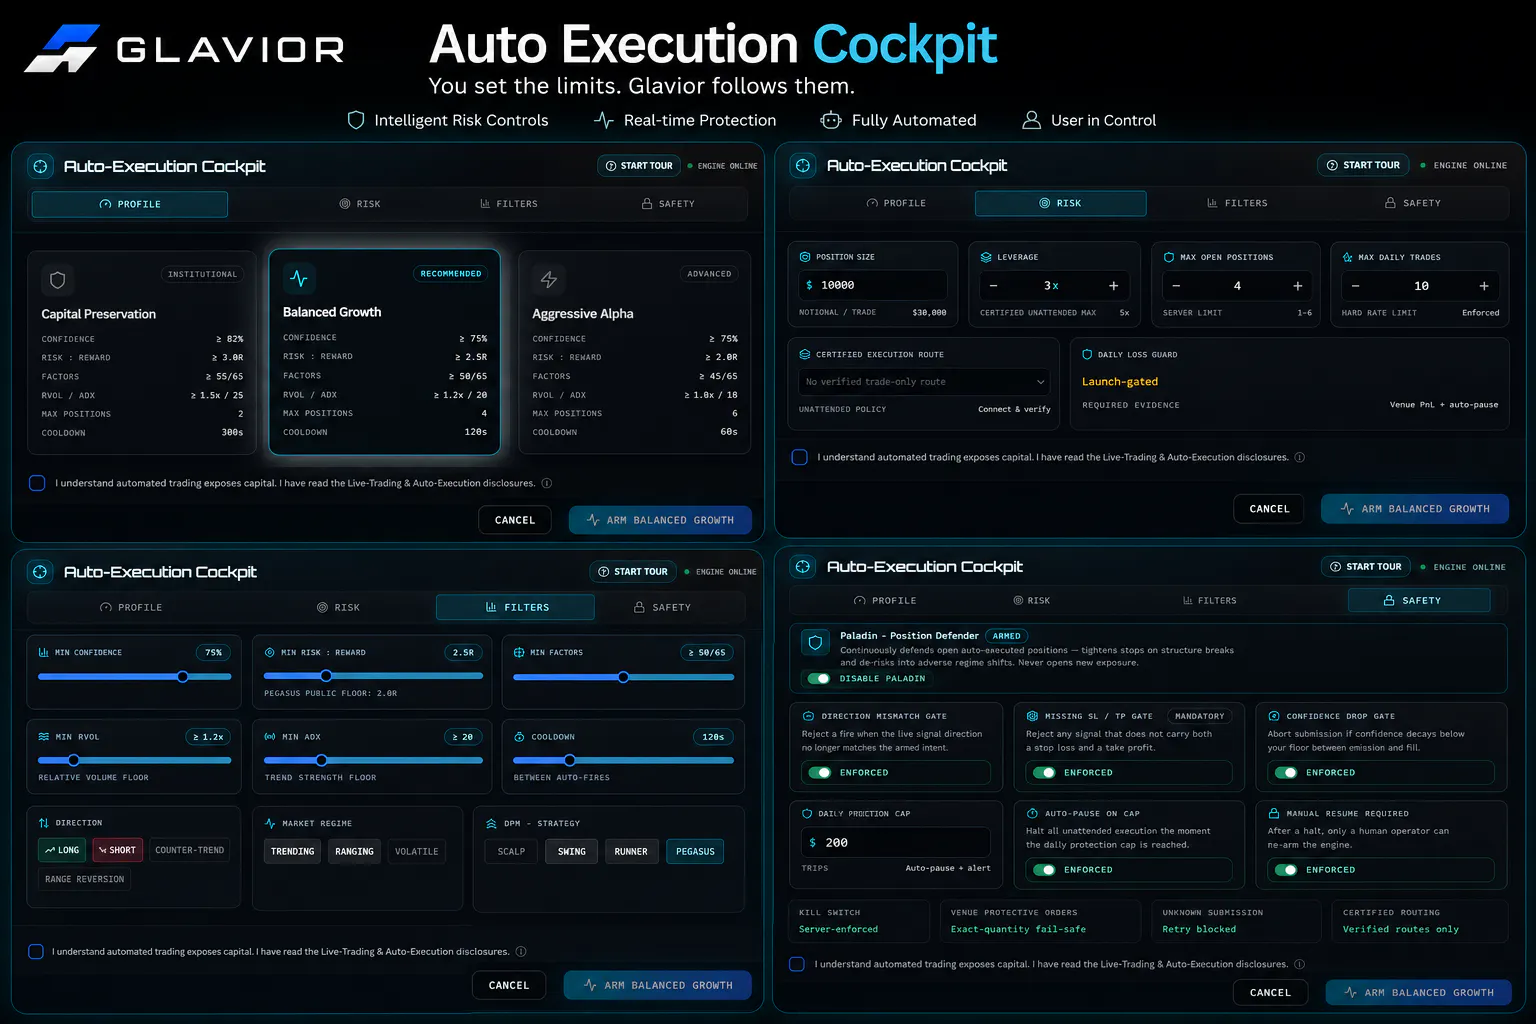Click the lightning bolt icon on Aggressive Alpha card

549,280
